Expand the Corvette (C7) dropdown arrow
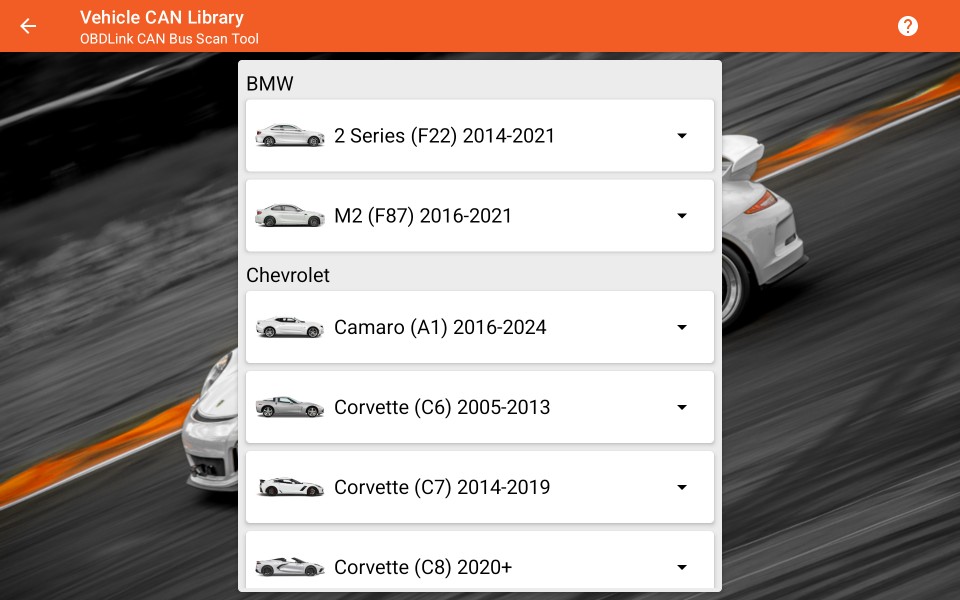 click(682, 487)
